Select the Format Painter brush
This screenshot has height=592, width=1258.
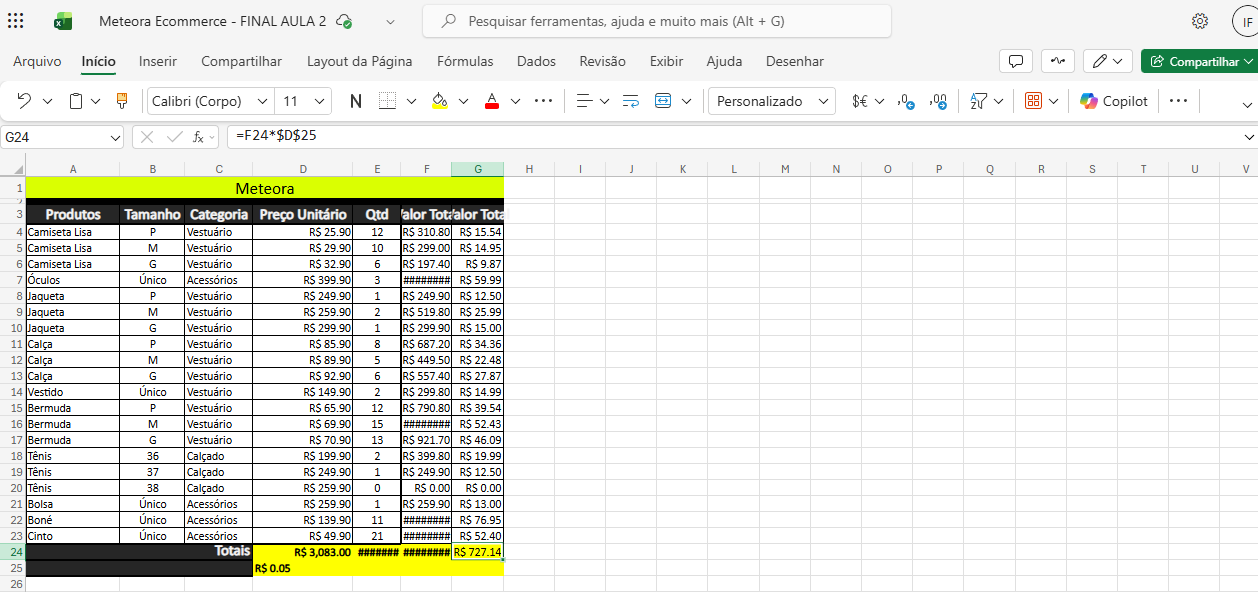pyautogui.click(x=123, y=101)
